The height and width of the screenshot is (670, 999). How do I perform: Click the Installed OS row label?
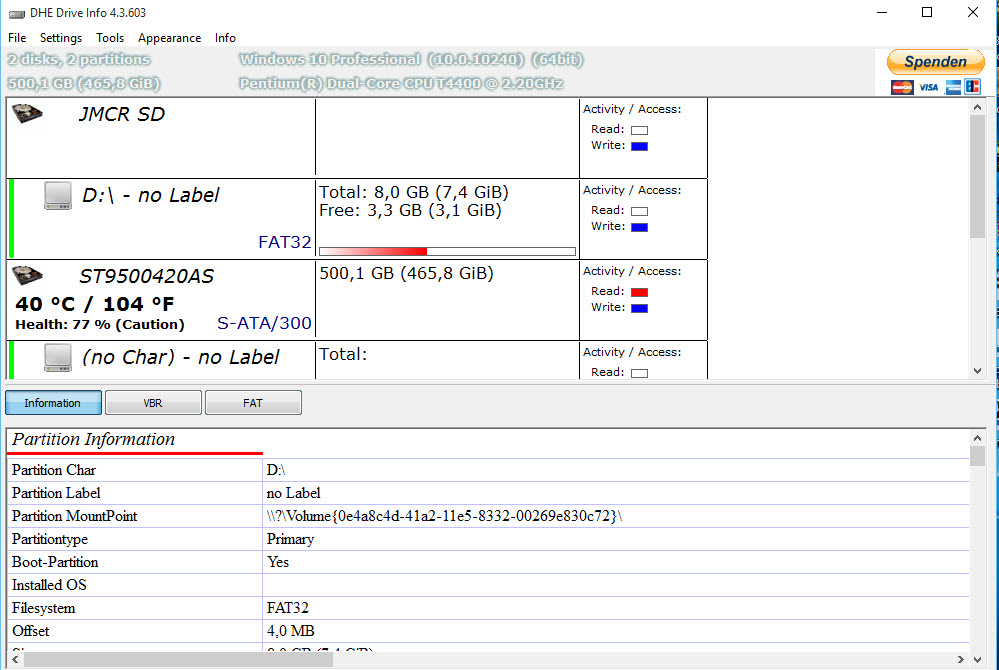(49, 585)
